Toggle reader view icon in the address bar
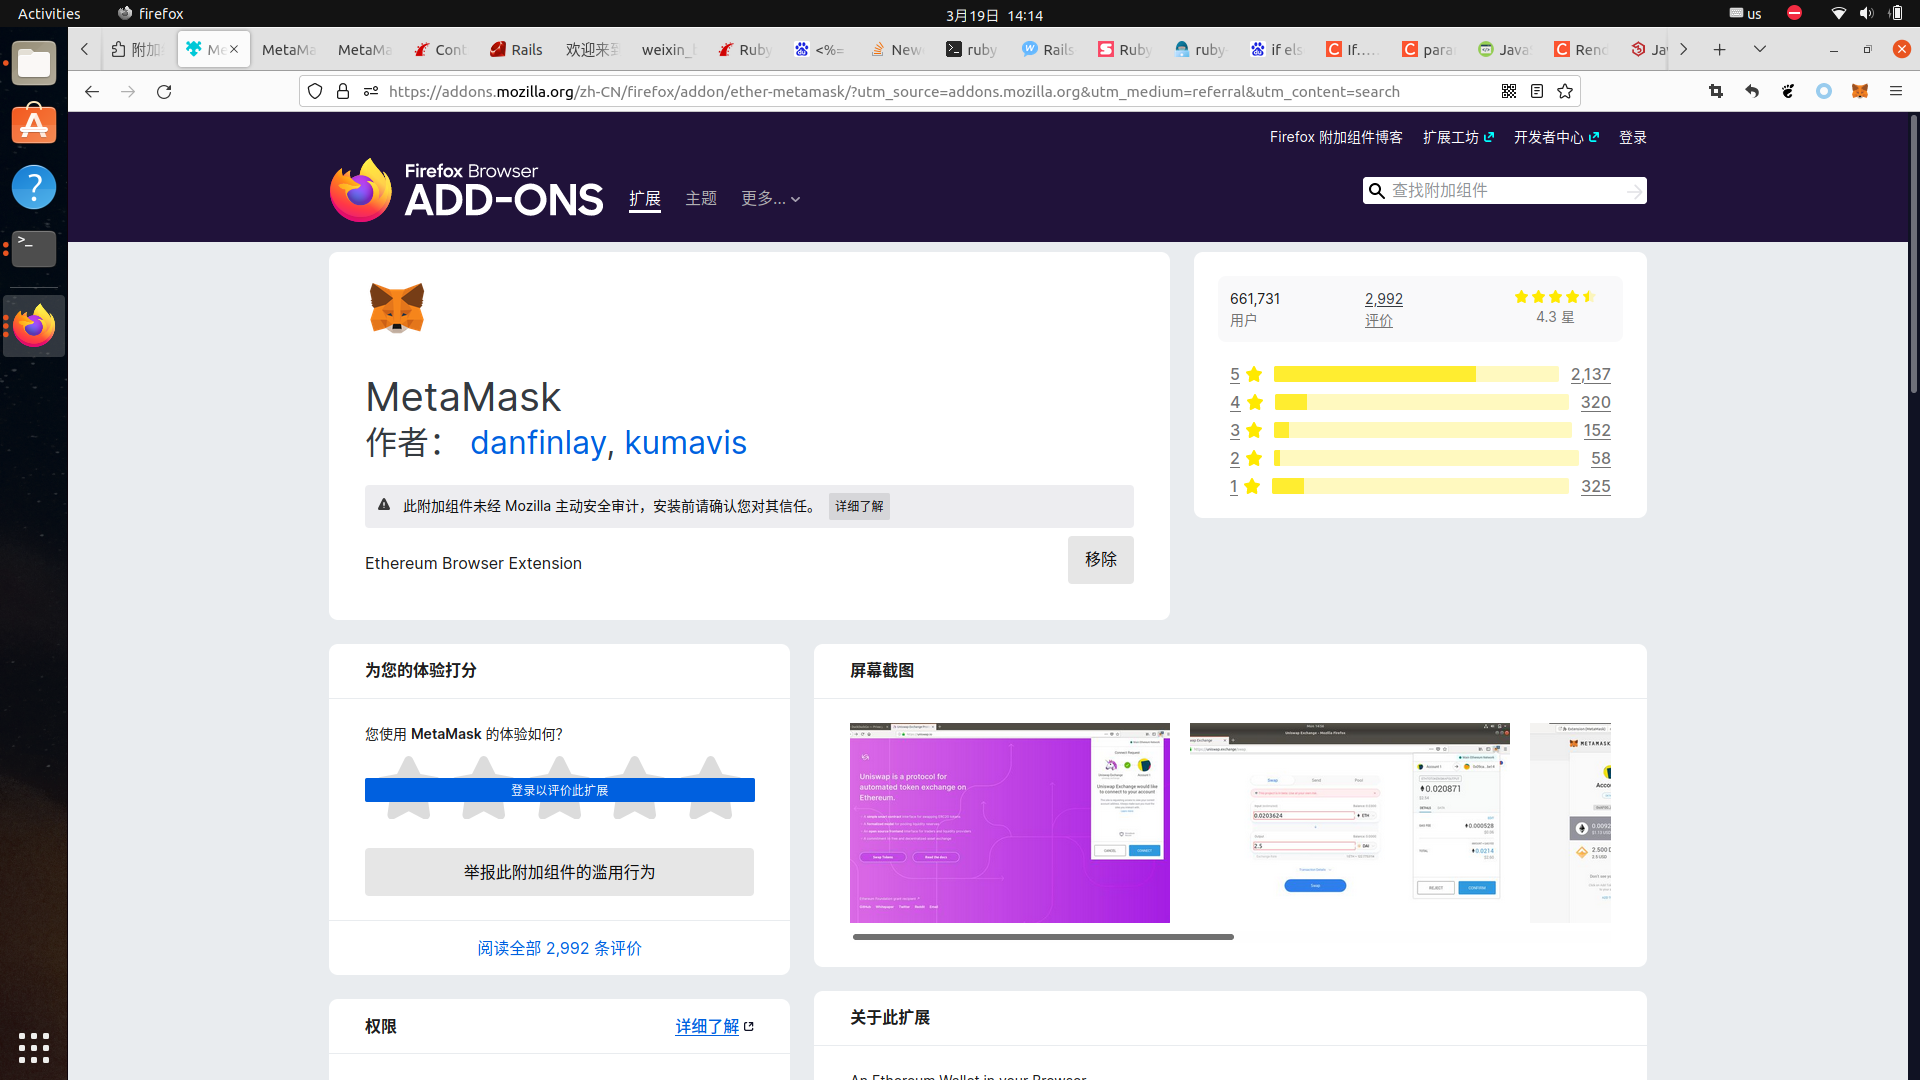Image resolution: width=1920 pixels, height=1080 pixels. pyautogui.click(x=1537, y=91)
